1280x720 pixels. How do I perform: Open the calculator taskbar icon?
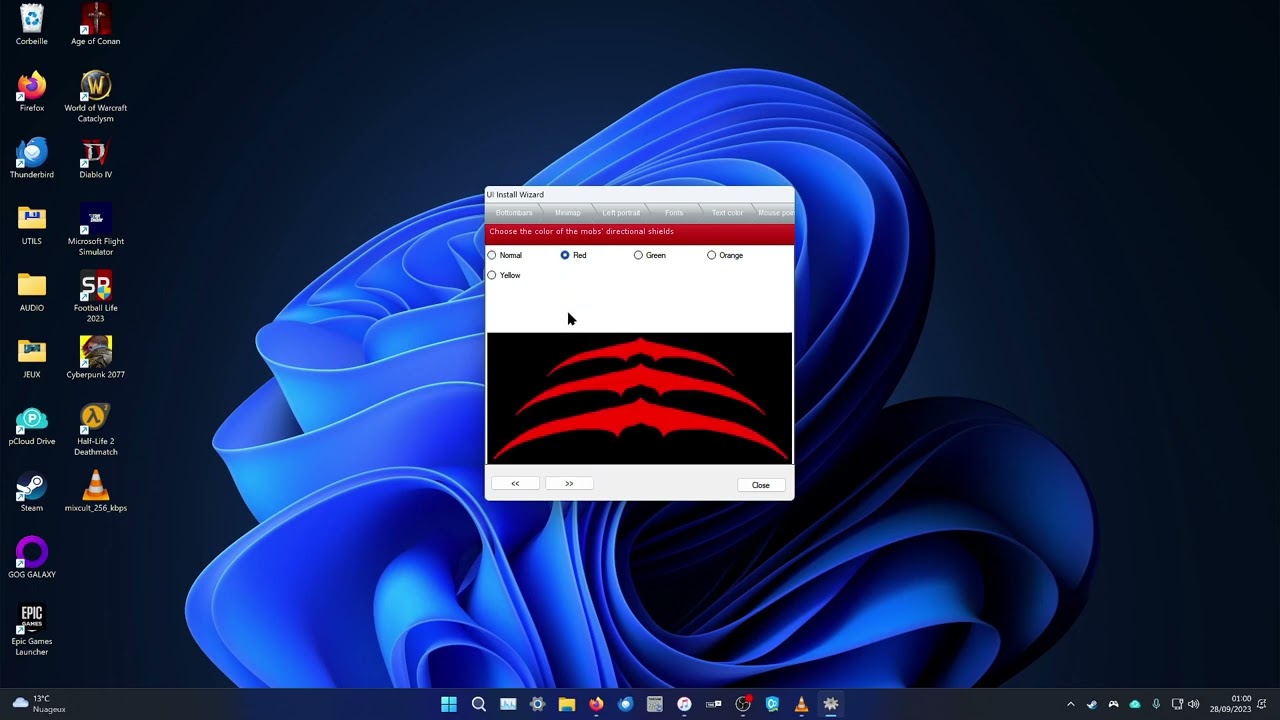[x=655, y=704]
